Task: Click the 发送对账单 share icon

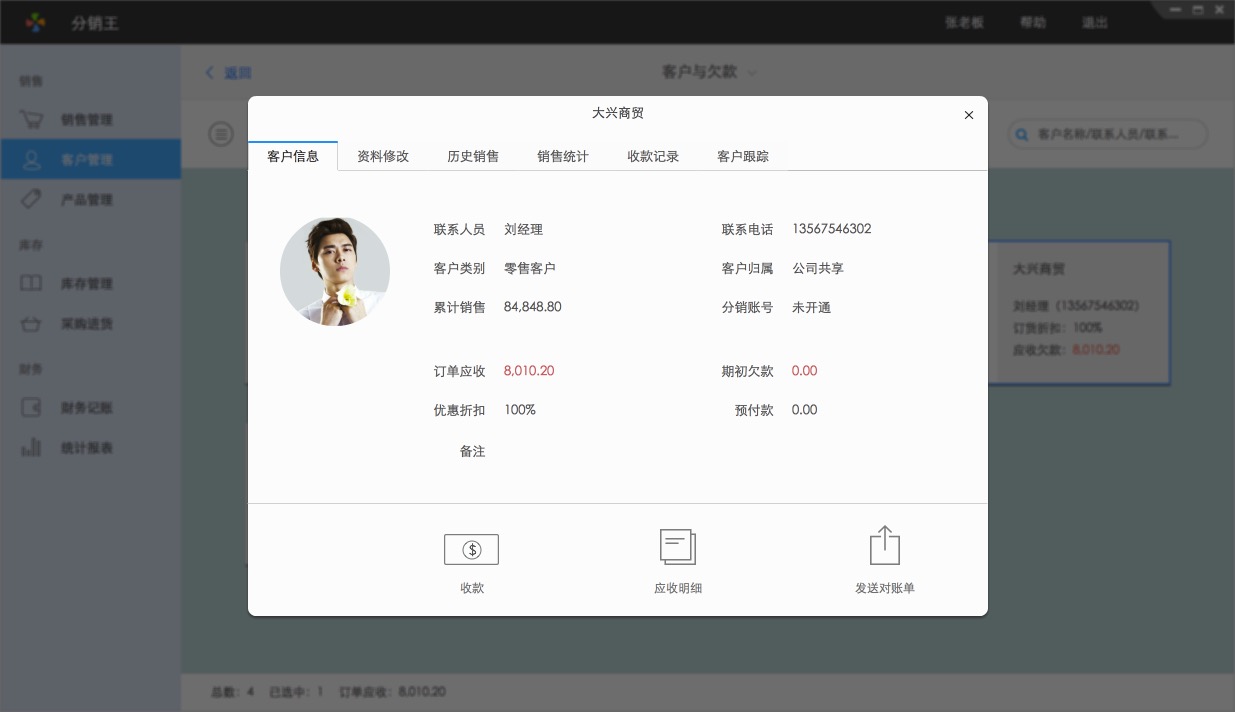Action: coord(884,546)
